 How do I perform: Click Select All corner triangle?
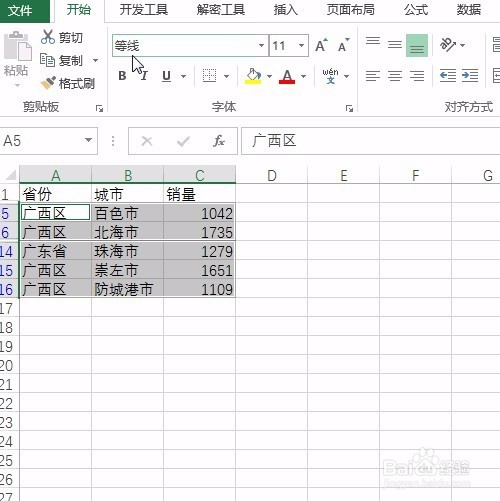pyautogui.click(x=11, y=175)
